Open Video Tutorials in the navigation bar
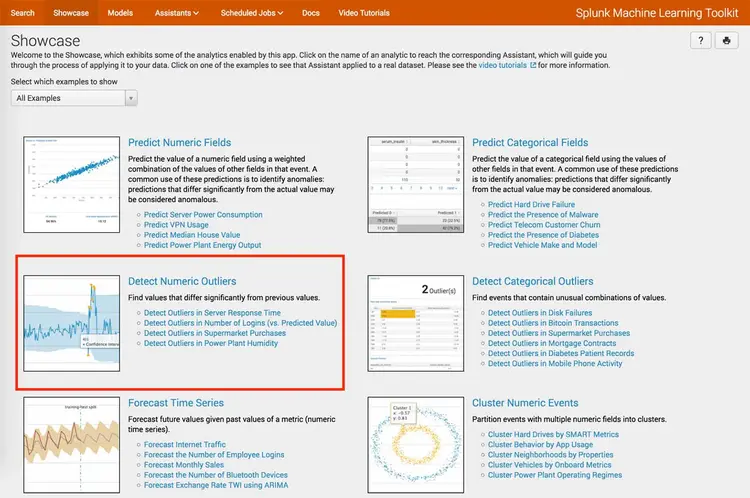Image resolution: width=750 pixels, height=498 pixels. point(364,13)
